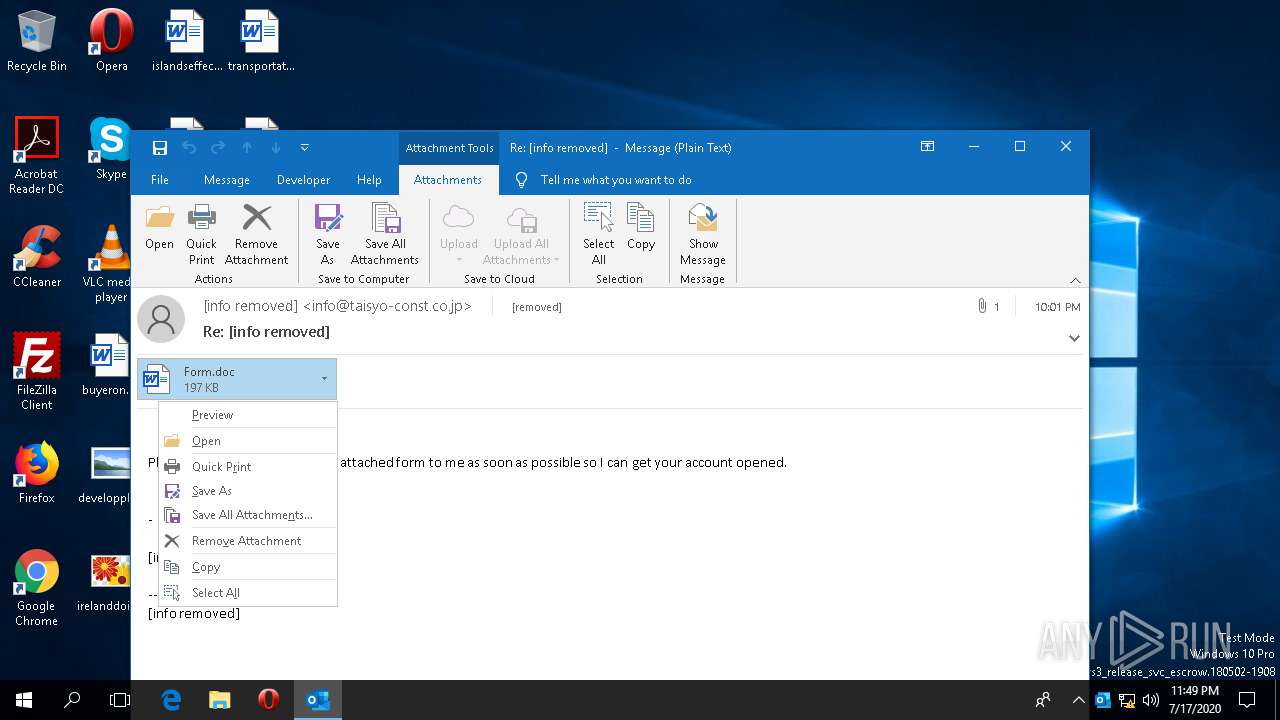The height and width of the screenshot is (720, 1280).
Task: Open the File tab
Action: [x=160, y=180]
